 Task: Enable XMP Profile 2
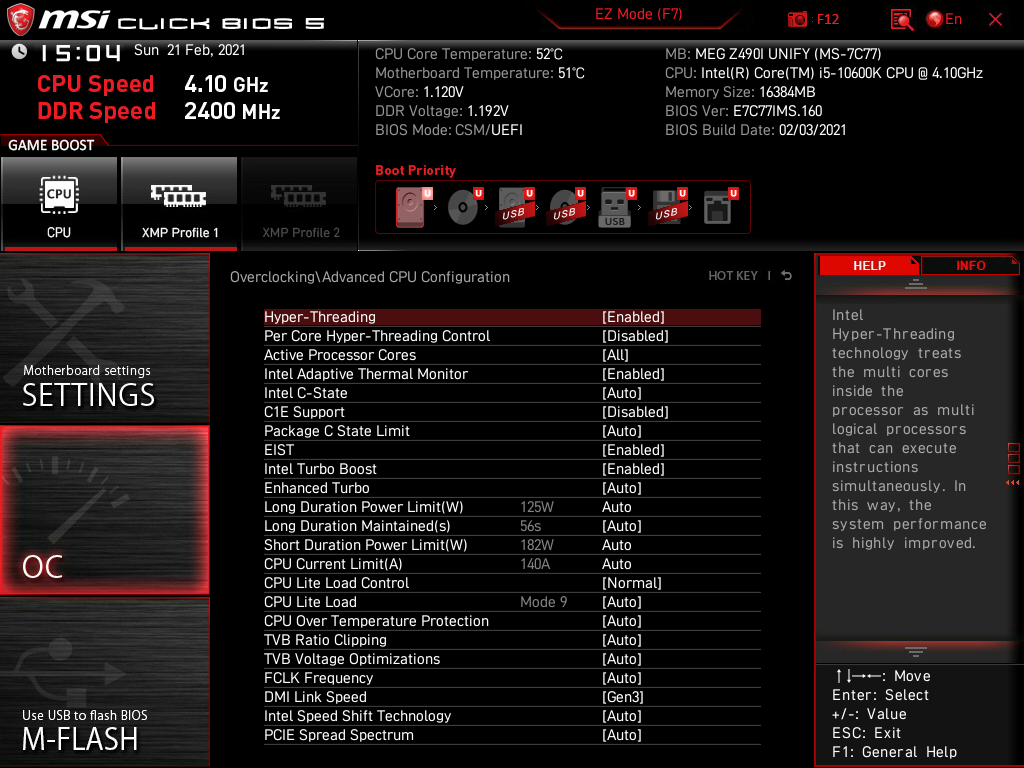[x=300, y=204]
